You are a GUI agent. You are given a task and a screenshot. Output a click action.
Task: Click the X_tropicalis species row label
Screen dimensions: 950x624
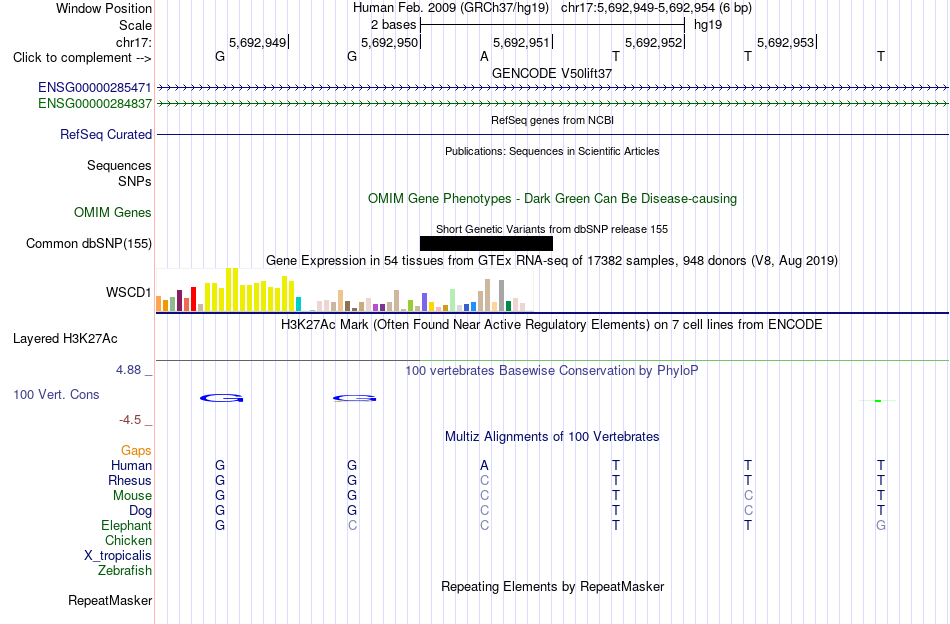click(118, 556)
